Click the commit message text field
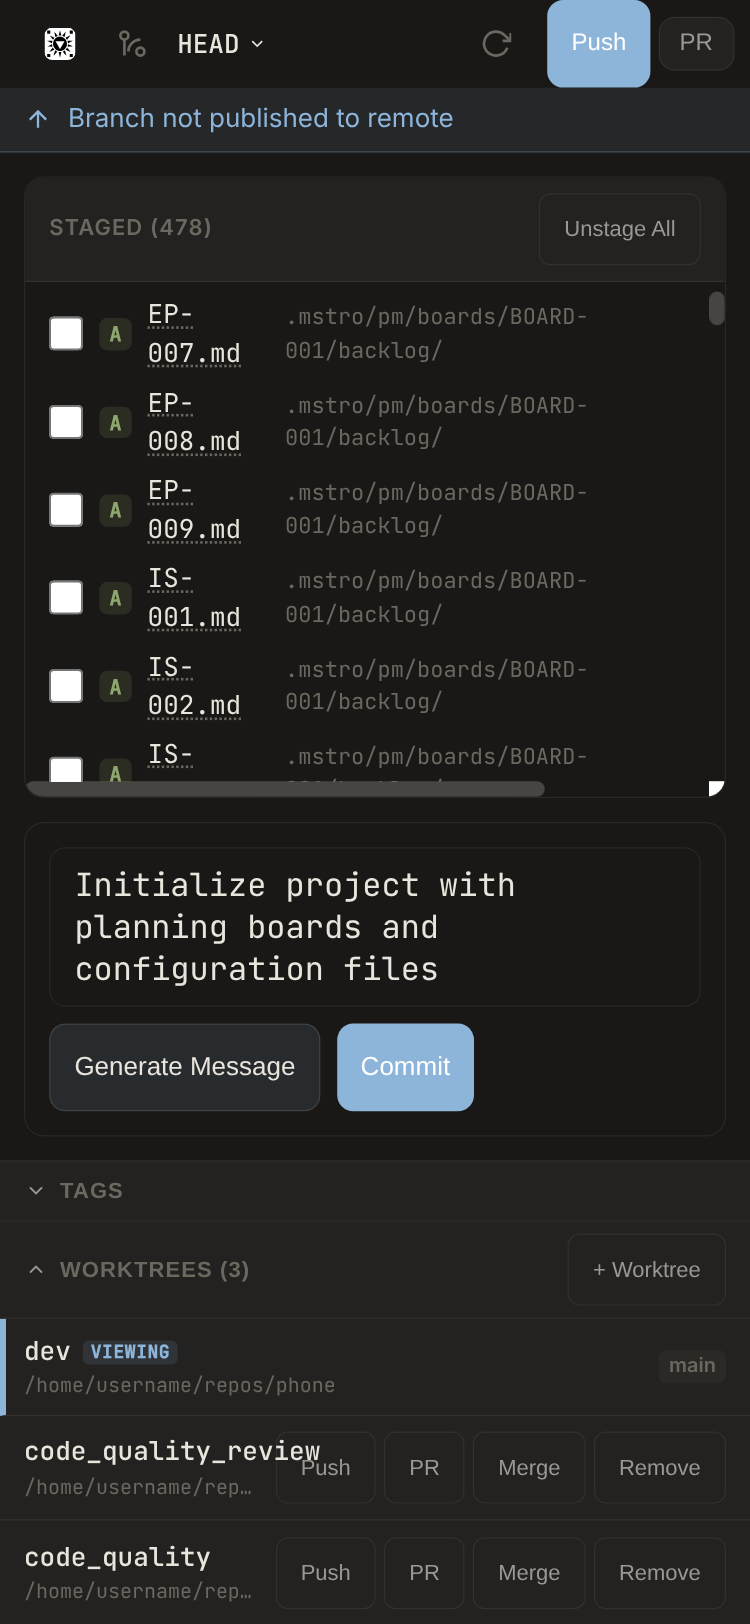Viewport: 750px width, 1624px height. pos(374,927)
